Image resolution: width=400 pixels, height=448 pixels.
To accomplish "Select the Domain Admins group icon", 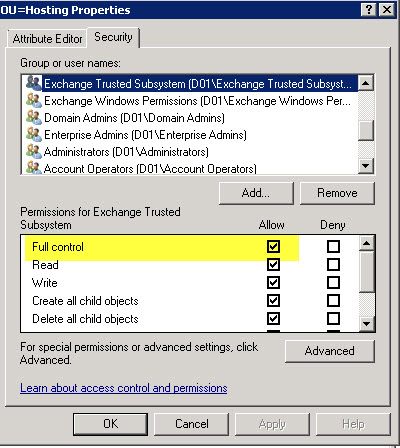I will pos(34,117).
